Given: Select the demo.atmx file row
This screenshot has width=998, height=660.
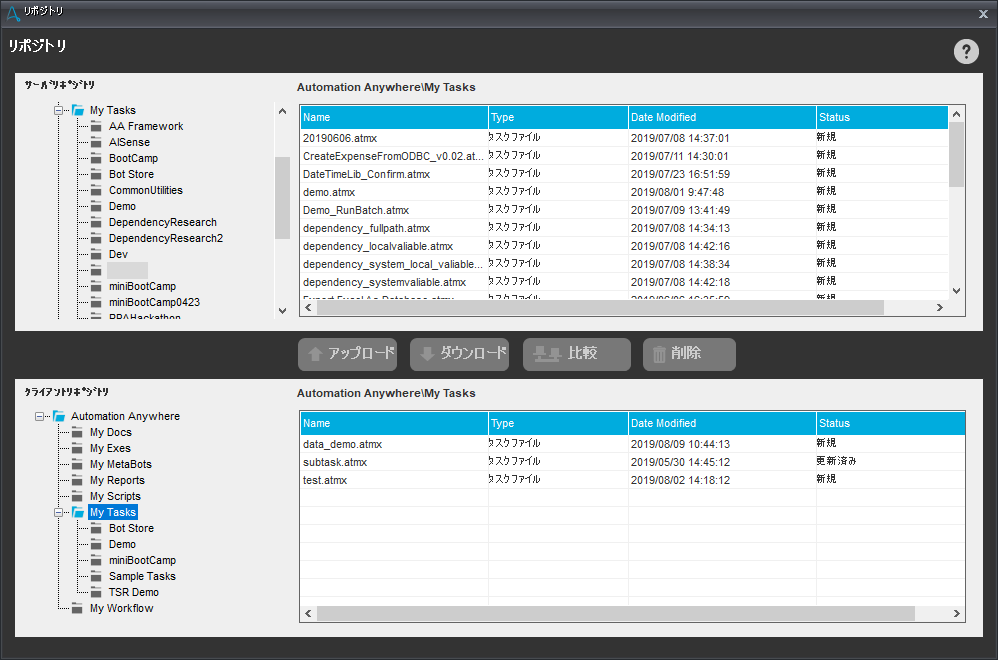Looking at the screenshot, I should (x=624, y=192).
